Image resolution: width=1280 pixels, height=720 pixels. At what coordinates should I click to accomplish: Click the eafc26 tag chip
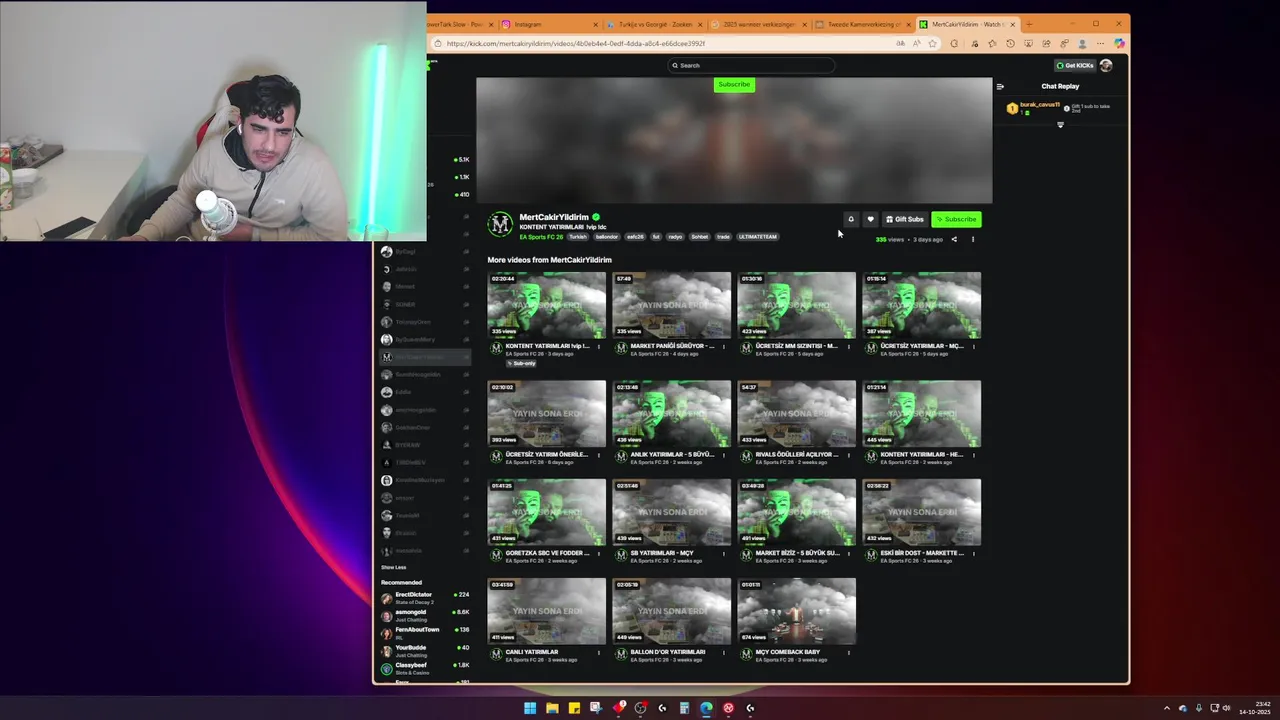635,237
